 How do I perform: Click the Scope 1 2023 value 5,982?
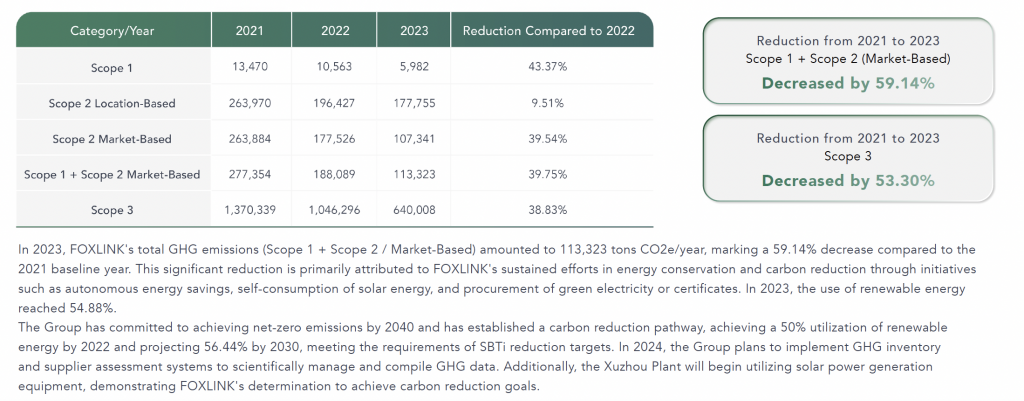[x=414, y=67]
